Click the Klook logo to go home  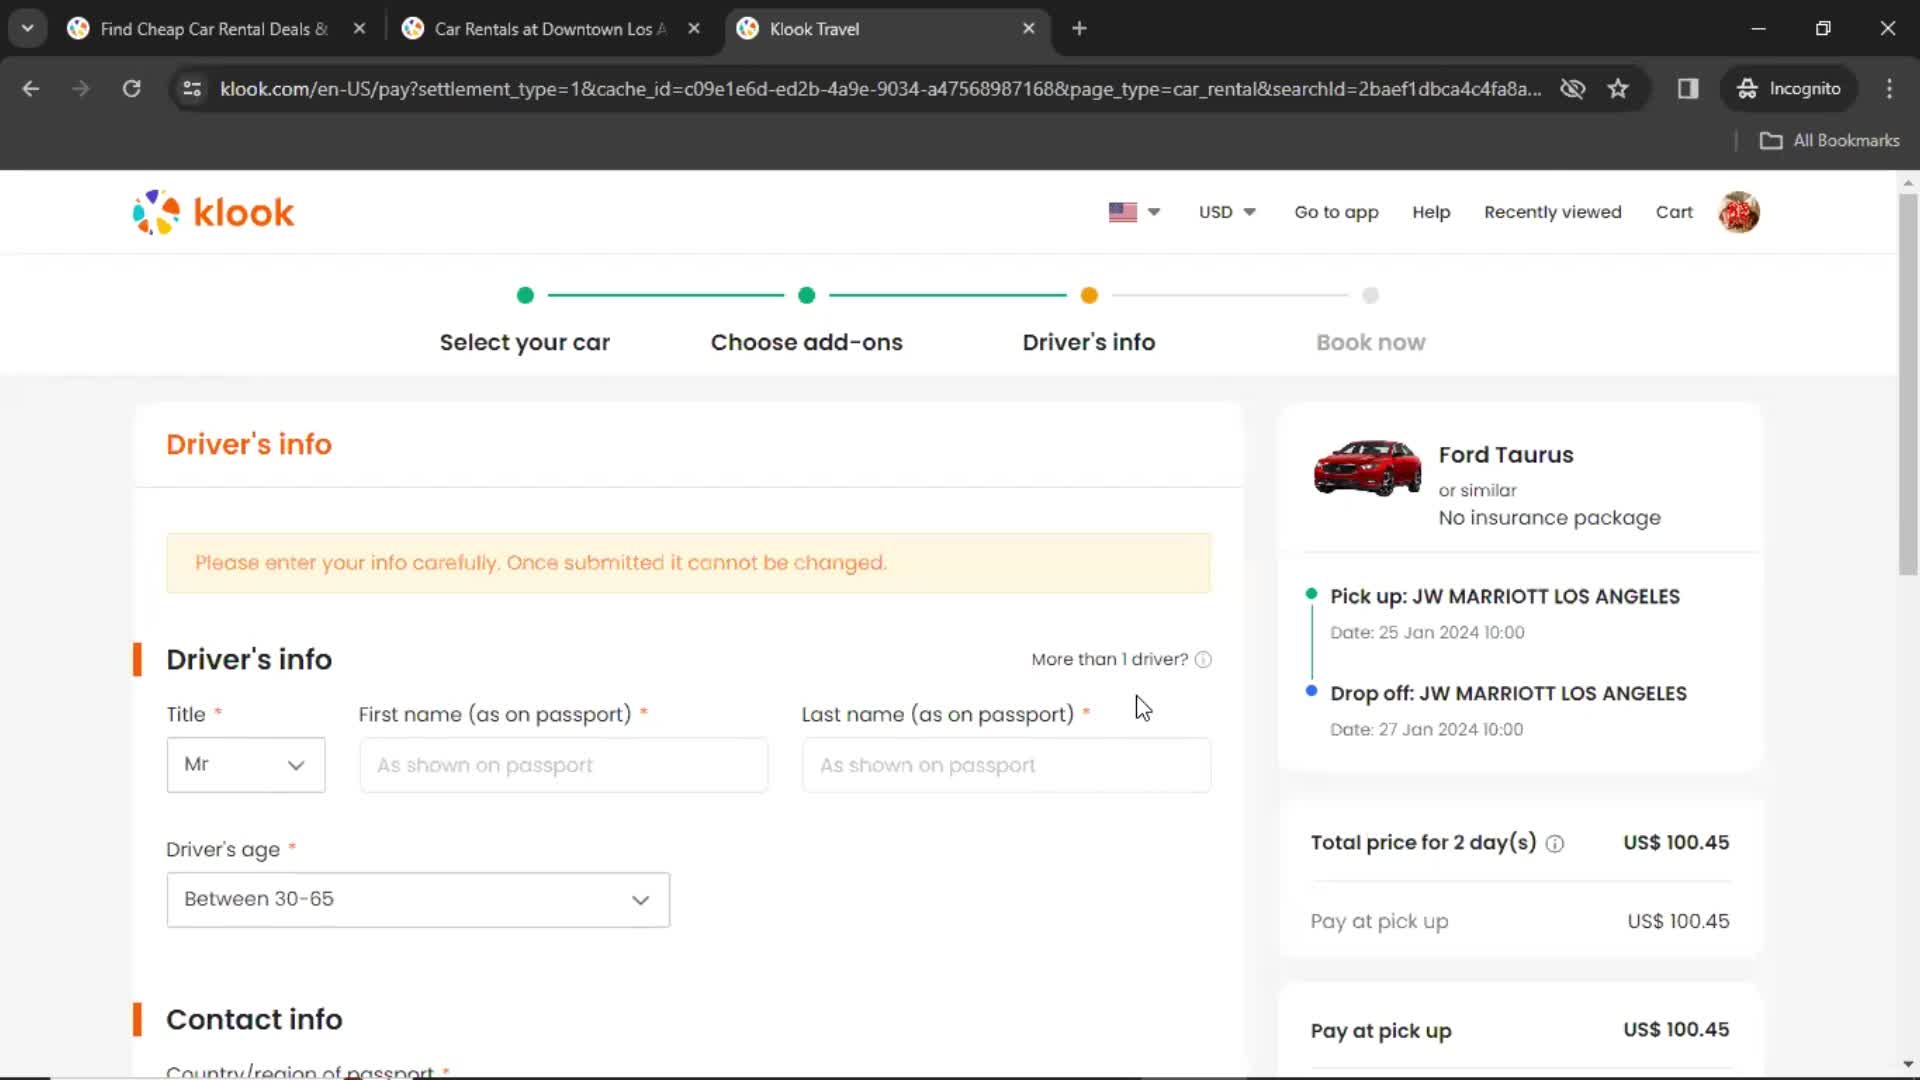pyautogui.click(x=214, y=212)
